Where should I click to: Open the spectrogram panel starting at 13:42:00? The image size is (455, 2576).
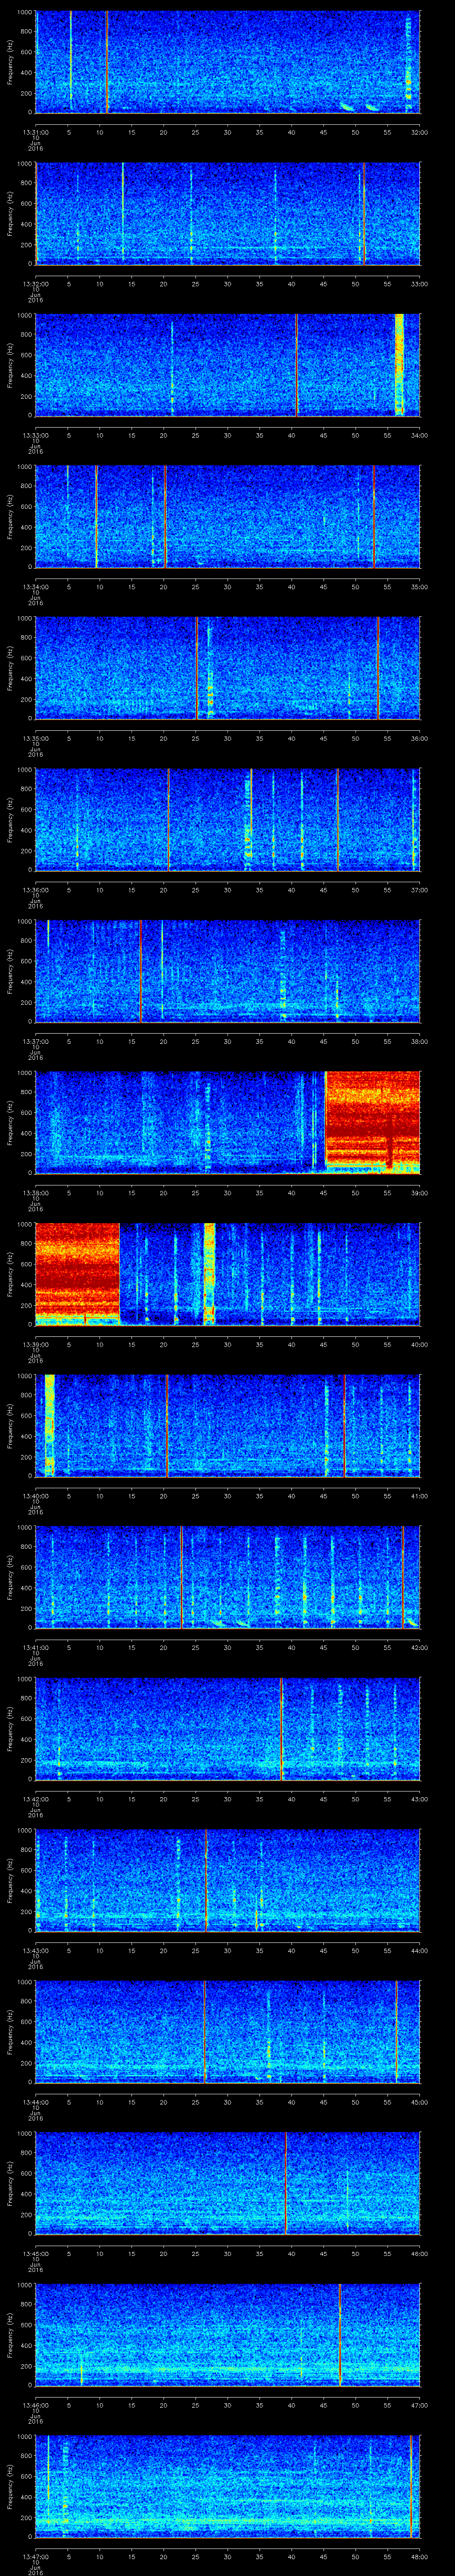[x=227, y=1728]
